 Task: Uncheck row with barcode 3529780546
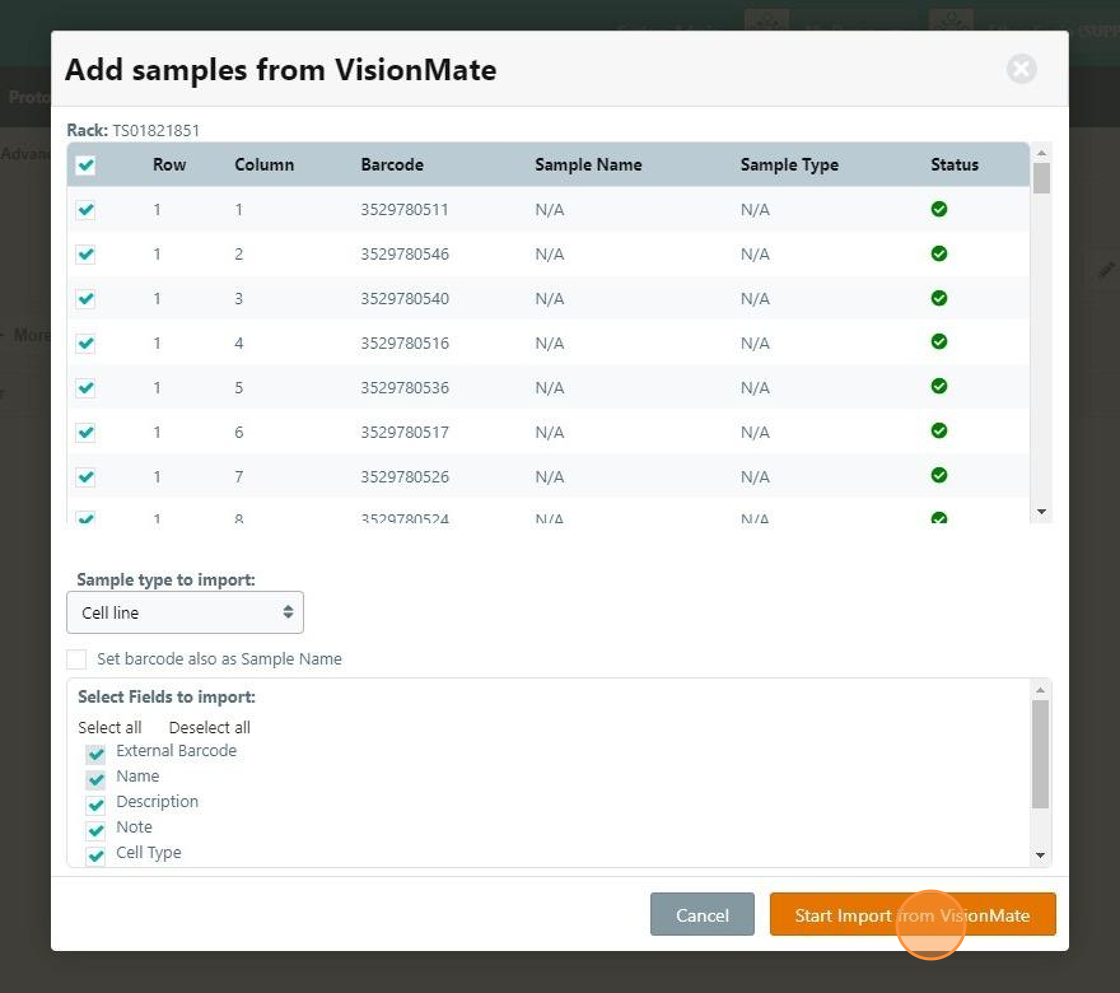coord(86,254)
